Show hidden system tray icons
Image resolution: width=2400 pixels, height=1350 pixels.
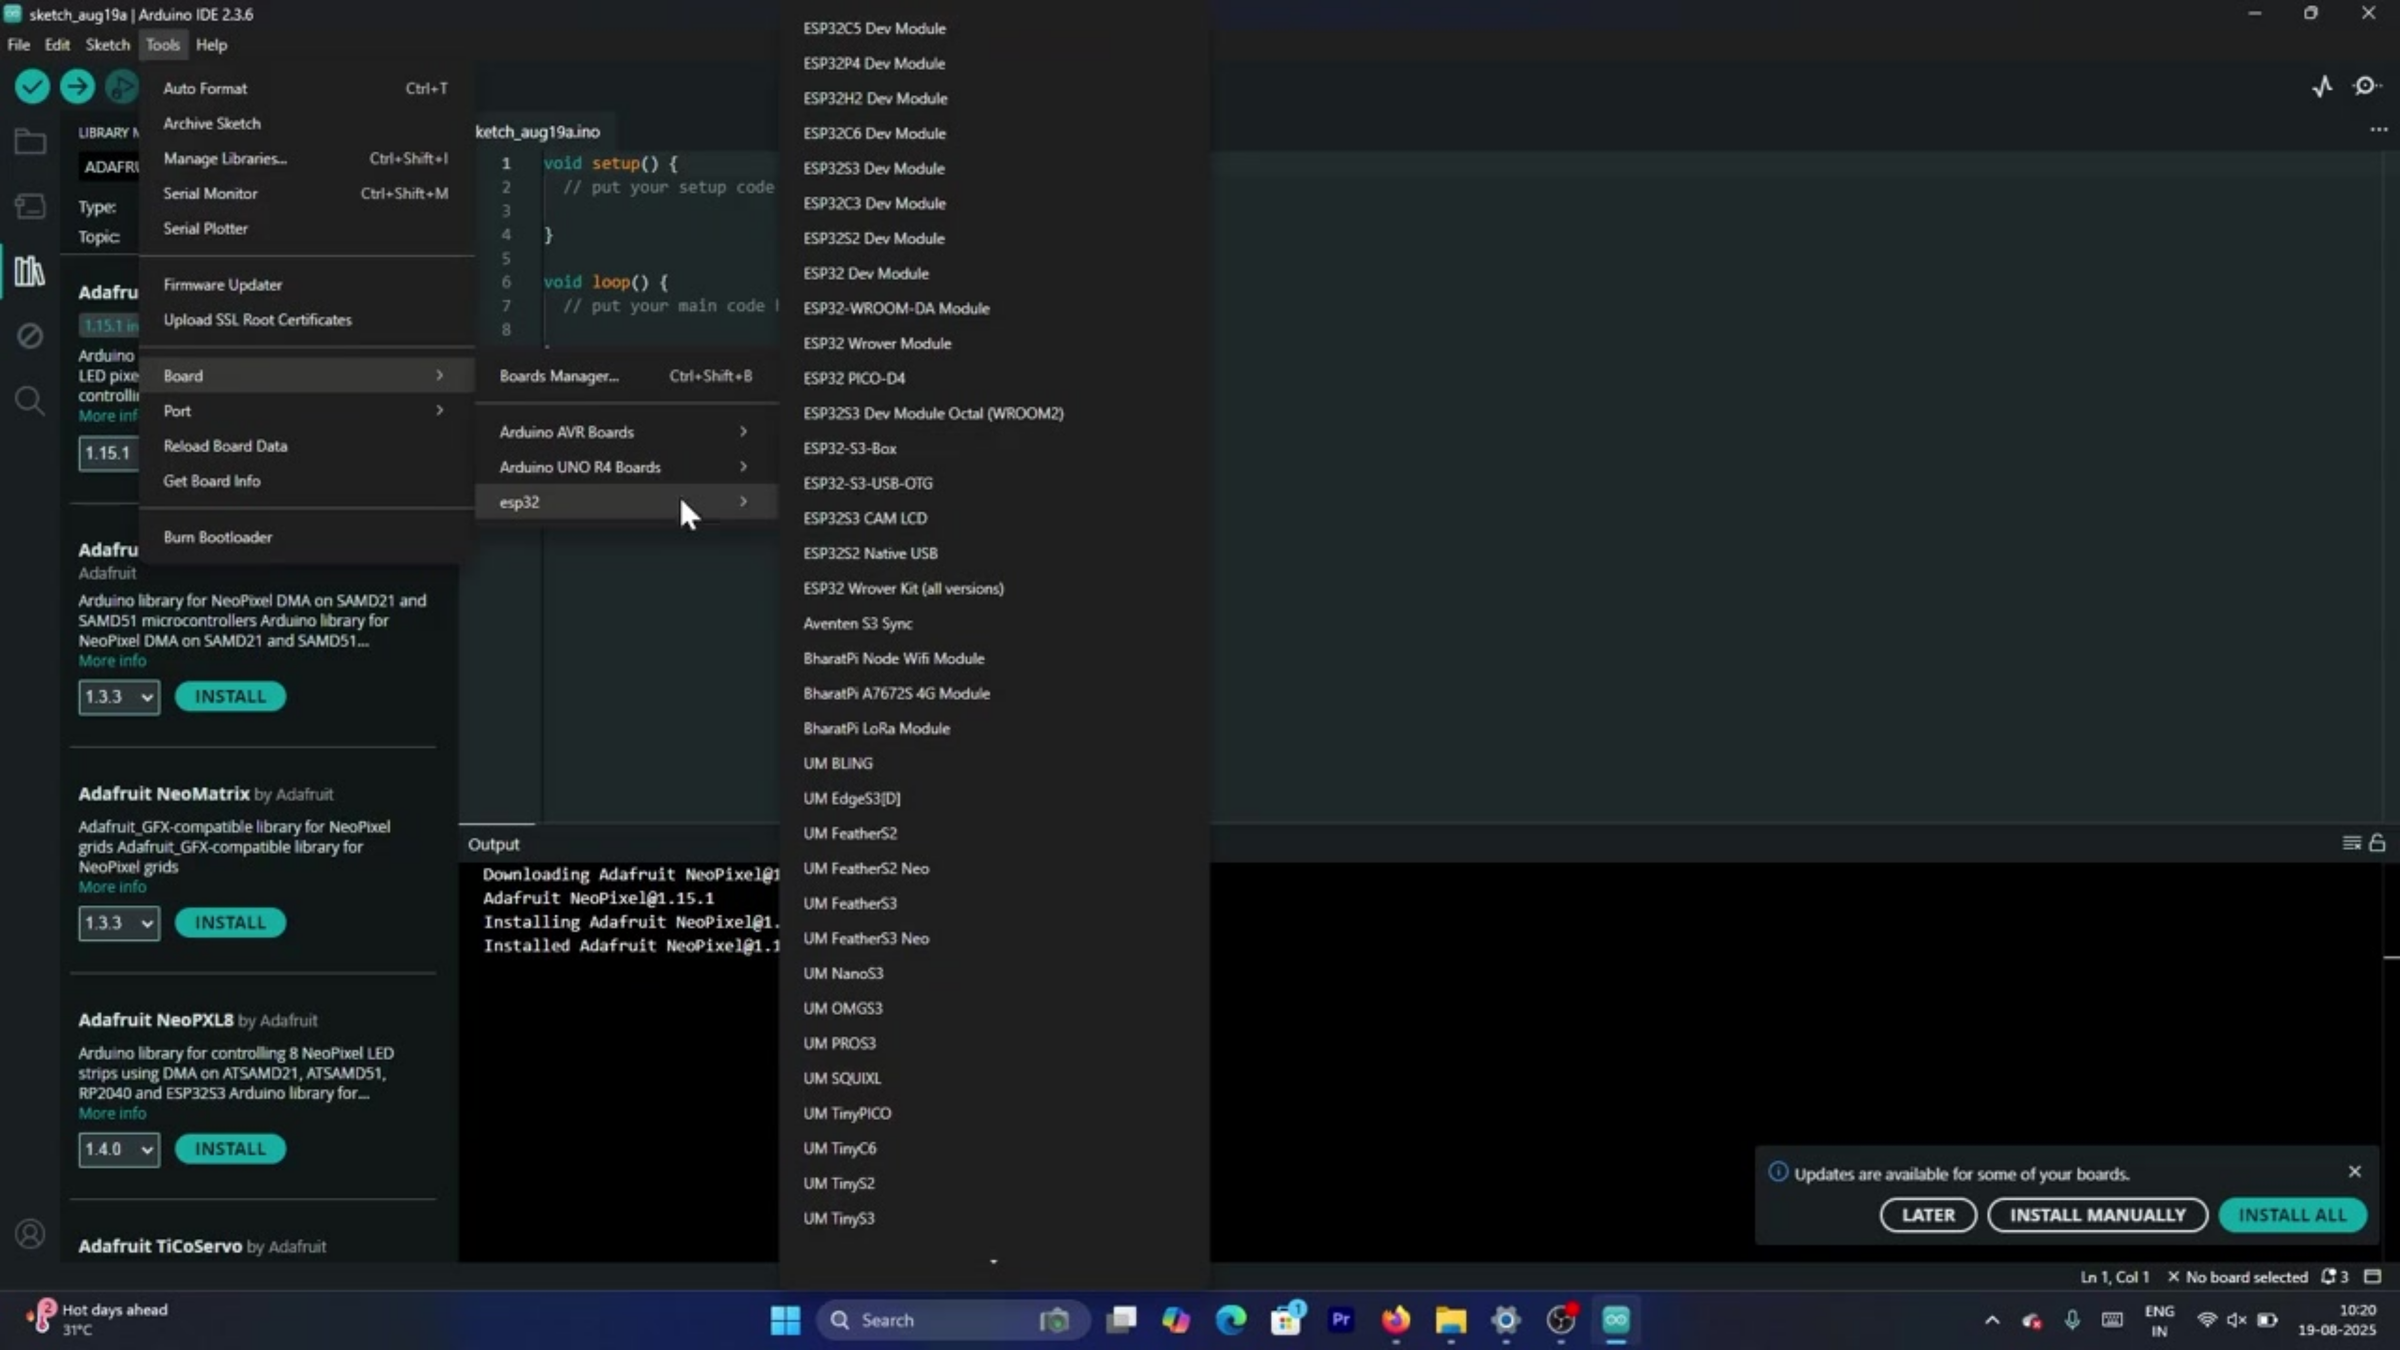pyautogui.click(x=1992, y=1320)
